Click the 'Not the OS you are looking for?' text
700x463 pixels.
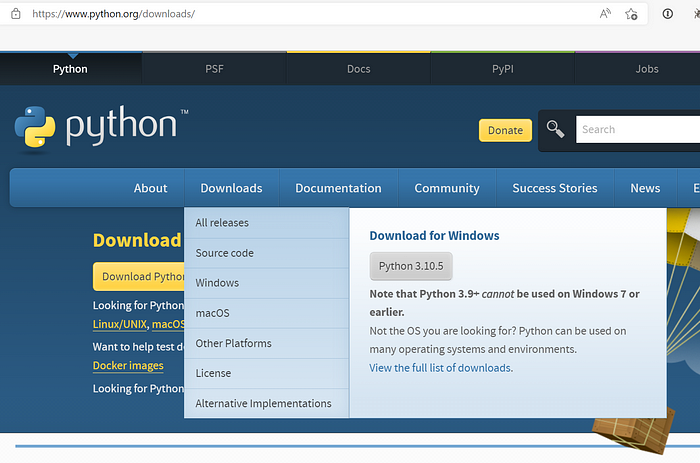(x=442, y=331)
